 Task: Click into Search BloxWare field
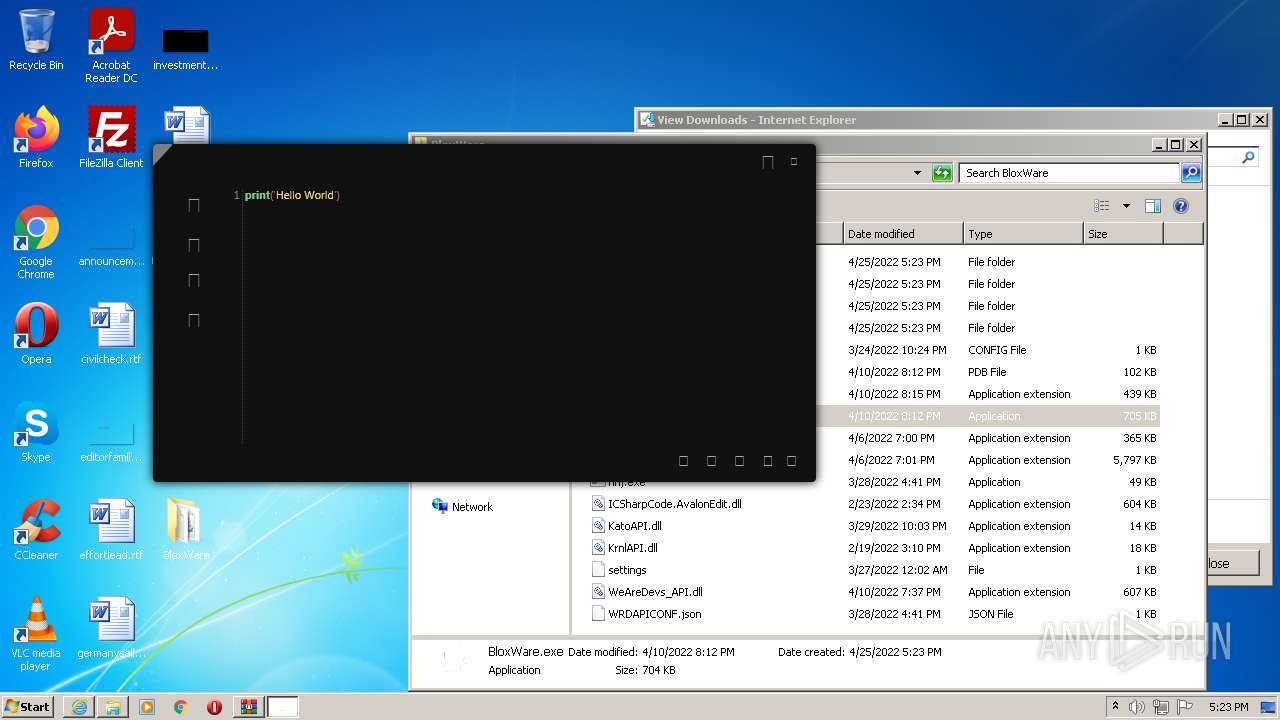pyautogui.click(x=1068, y=173)
